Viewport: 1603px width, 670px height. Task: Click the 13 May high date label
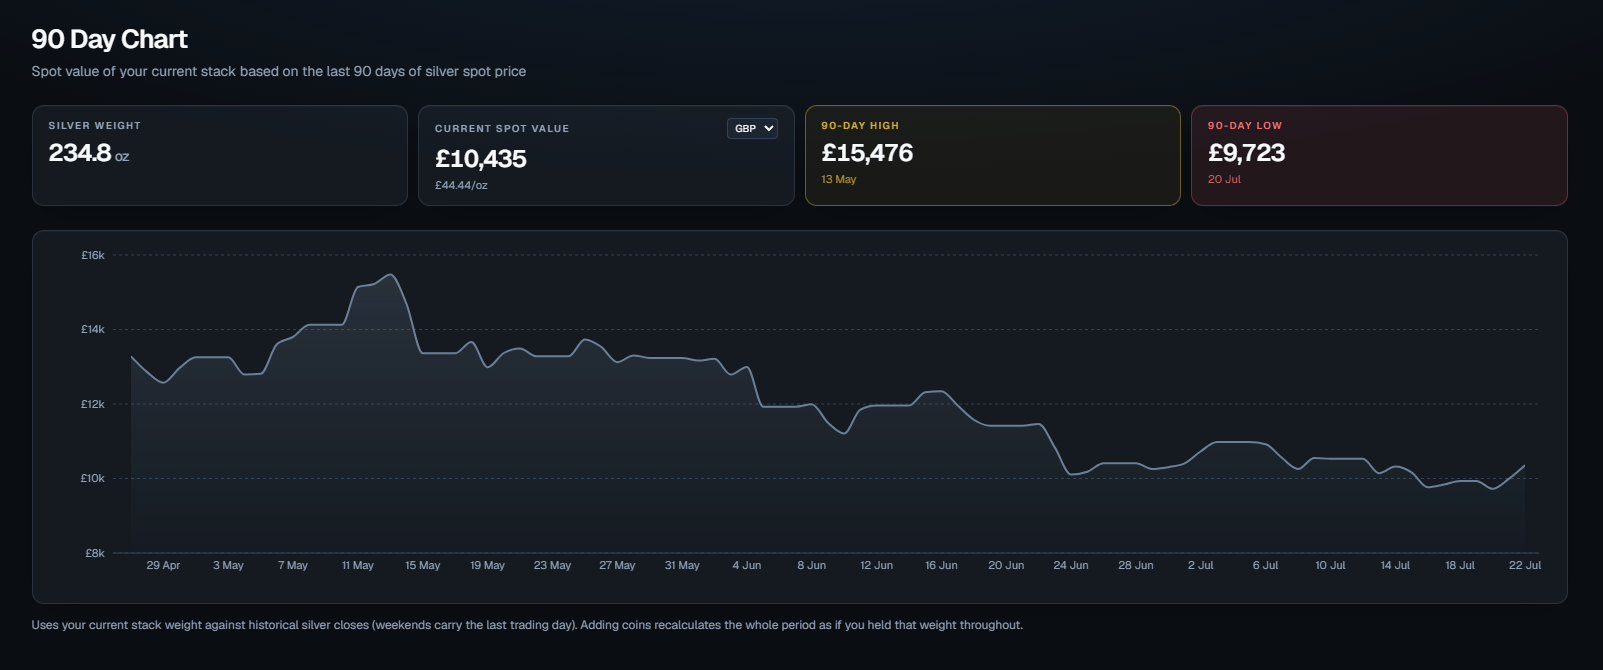click(839, 180)
